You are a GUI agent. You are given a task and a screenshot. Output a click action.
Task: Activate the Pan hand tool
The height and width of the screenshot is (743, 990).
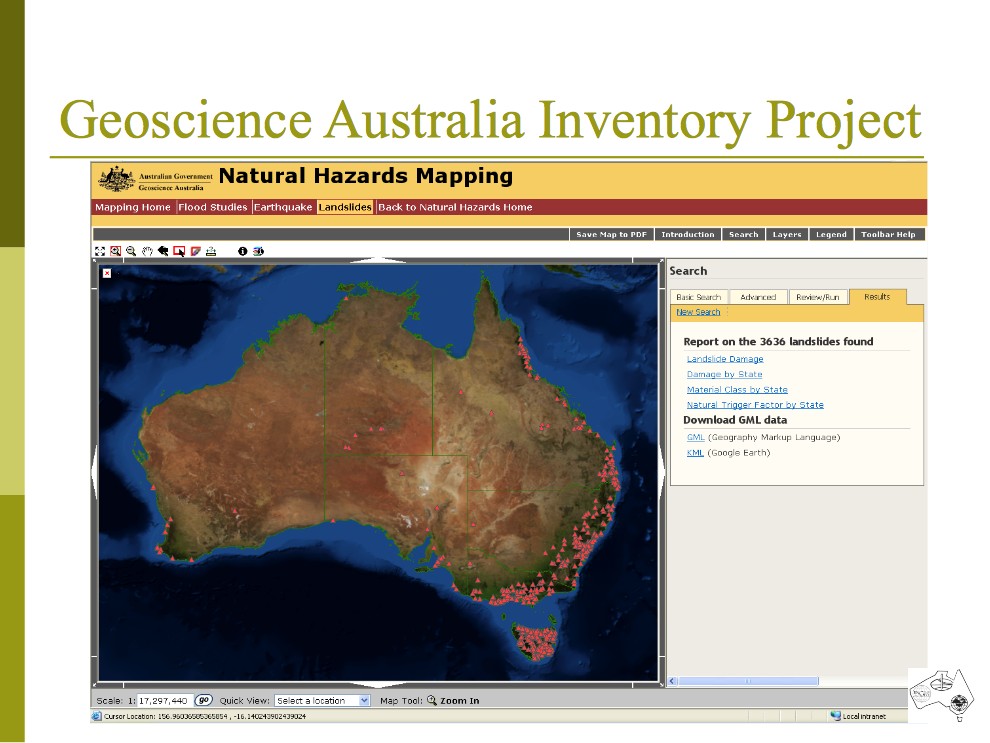click(147, 251)
